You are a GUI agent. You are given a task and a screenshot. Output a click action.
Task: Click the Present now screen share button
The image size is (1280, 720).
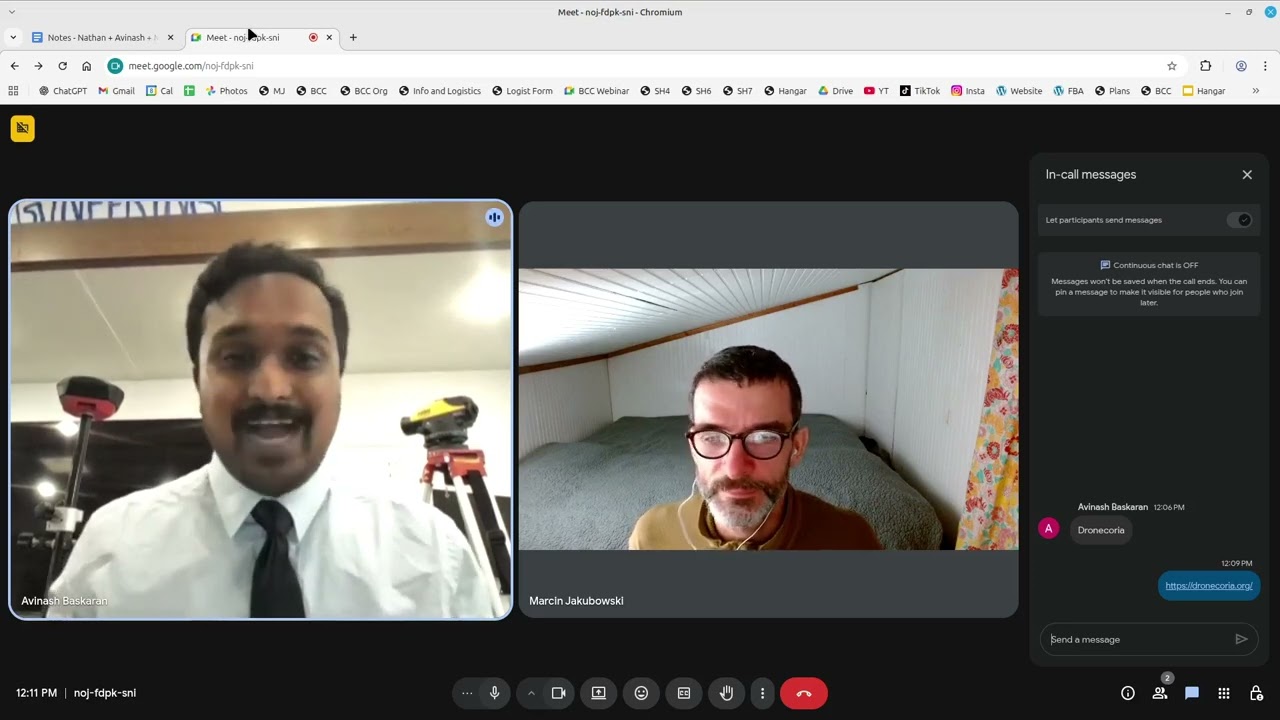tap(599, 693)
